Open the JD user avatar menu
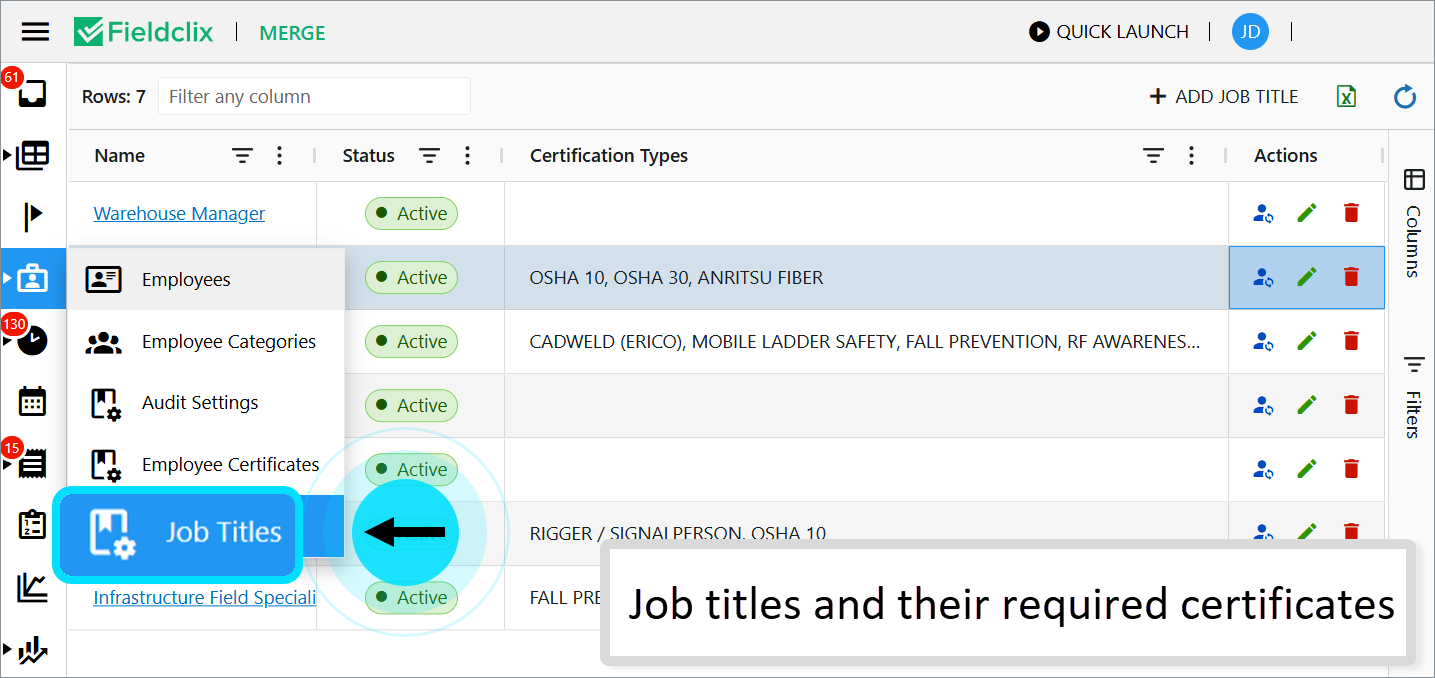1435x678 pixels. (1250, 32)
